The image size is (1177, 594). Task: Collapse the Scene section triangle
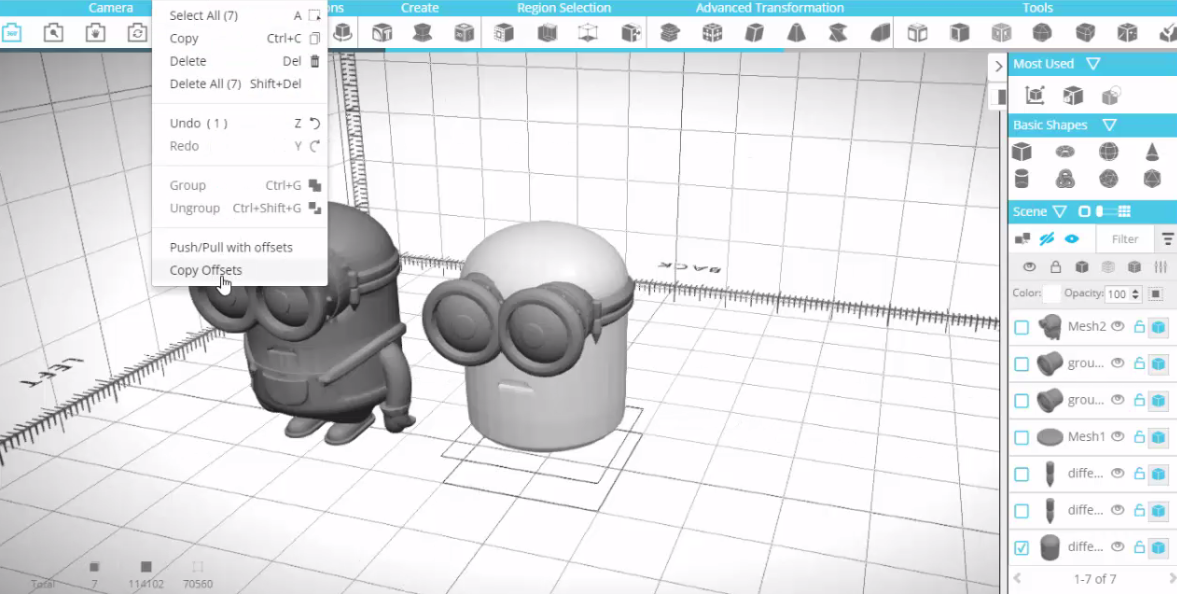[1059, 212]
